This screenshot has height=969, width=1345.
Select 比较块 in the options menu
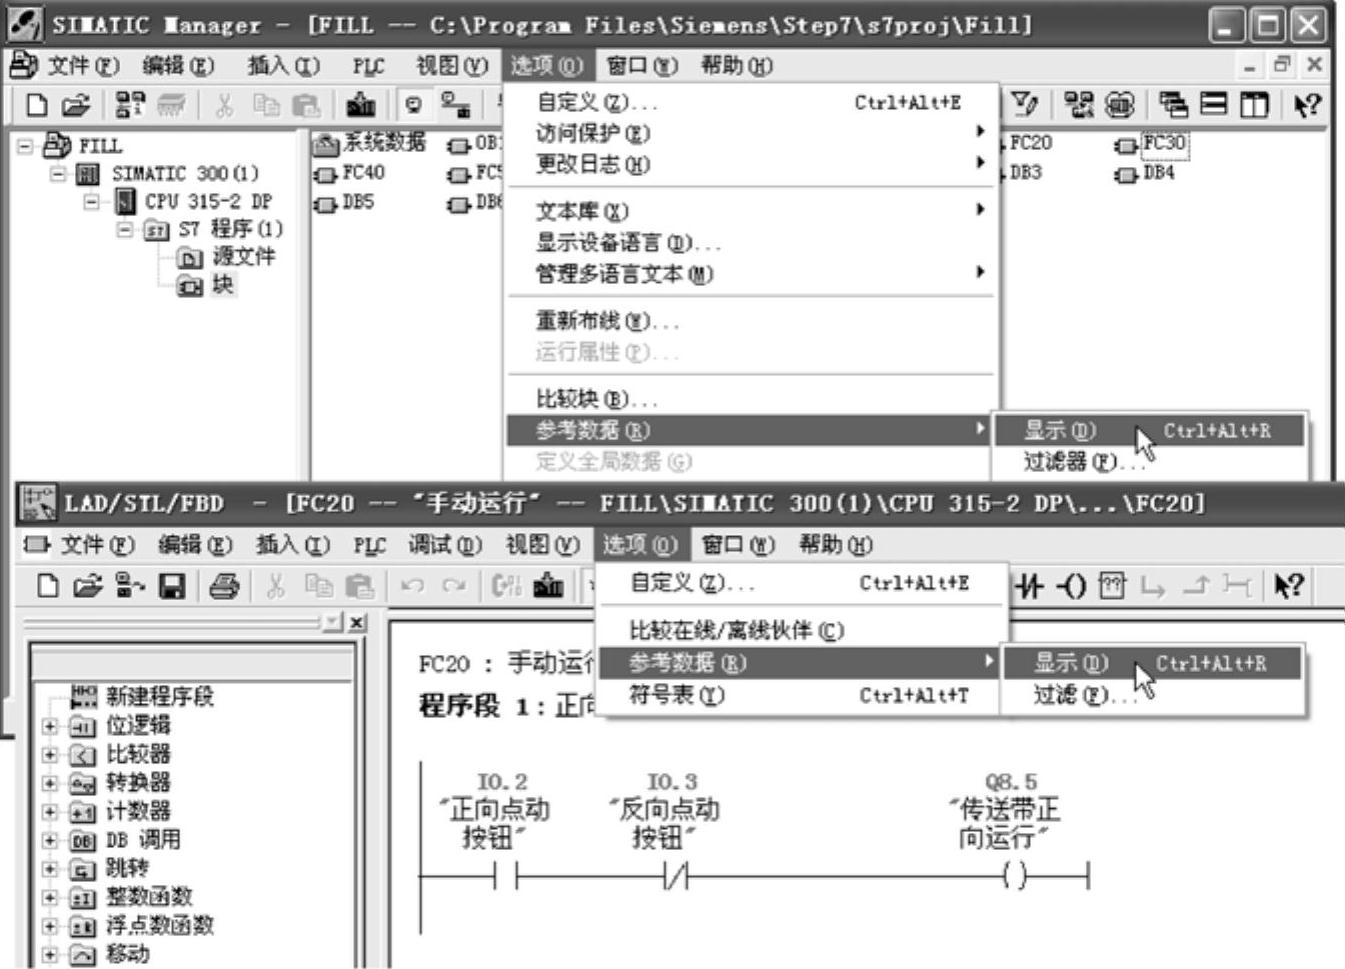pos(750,399)
